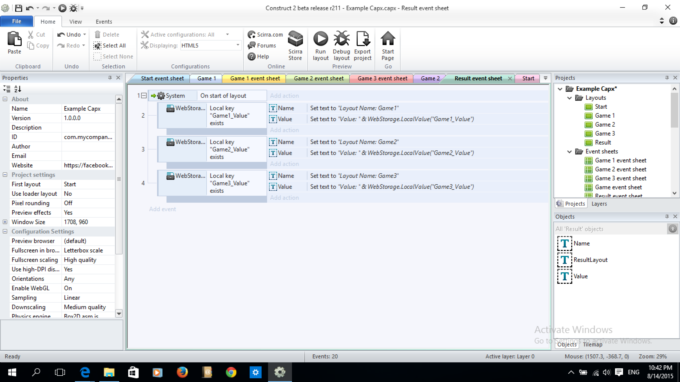Open the Displaying HTML5 dropdown
680x382 pixels.
(x=211, y=46)
